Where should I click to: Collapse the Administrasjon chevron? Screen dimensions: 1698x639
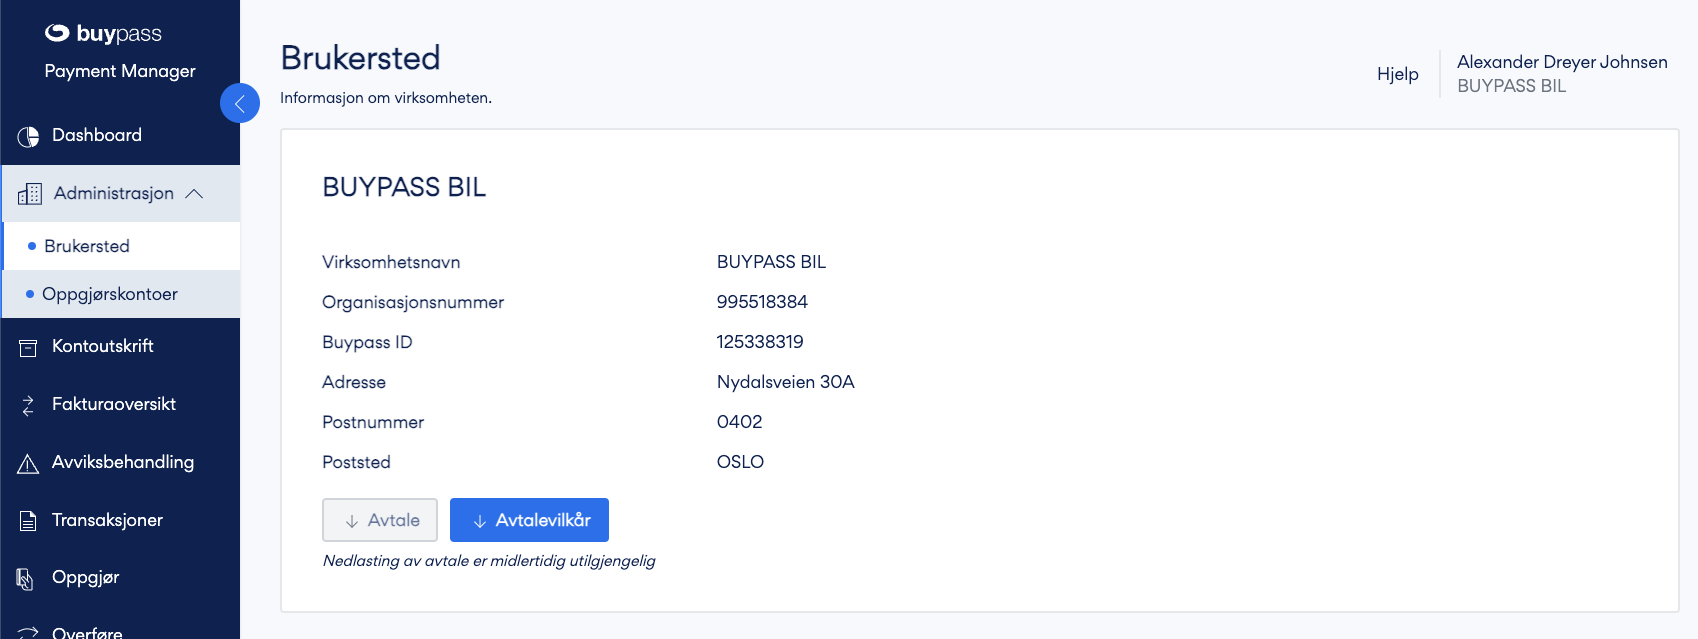click(x=195, y=193)
